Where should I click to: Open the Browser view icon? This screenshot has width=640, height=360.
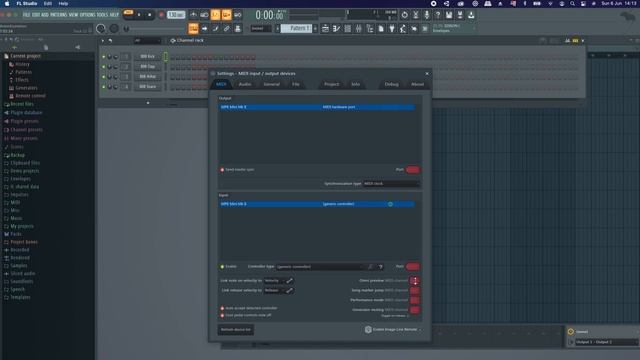pyautogui.click(x=369, y=29)
